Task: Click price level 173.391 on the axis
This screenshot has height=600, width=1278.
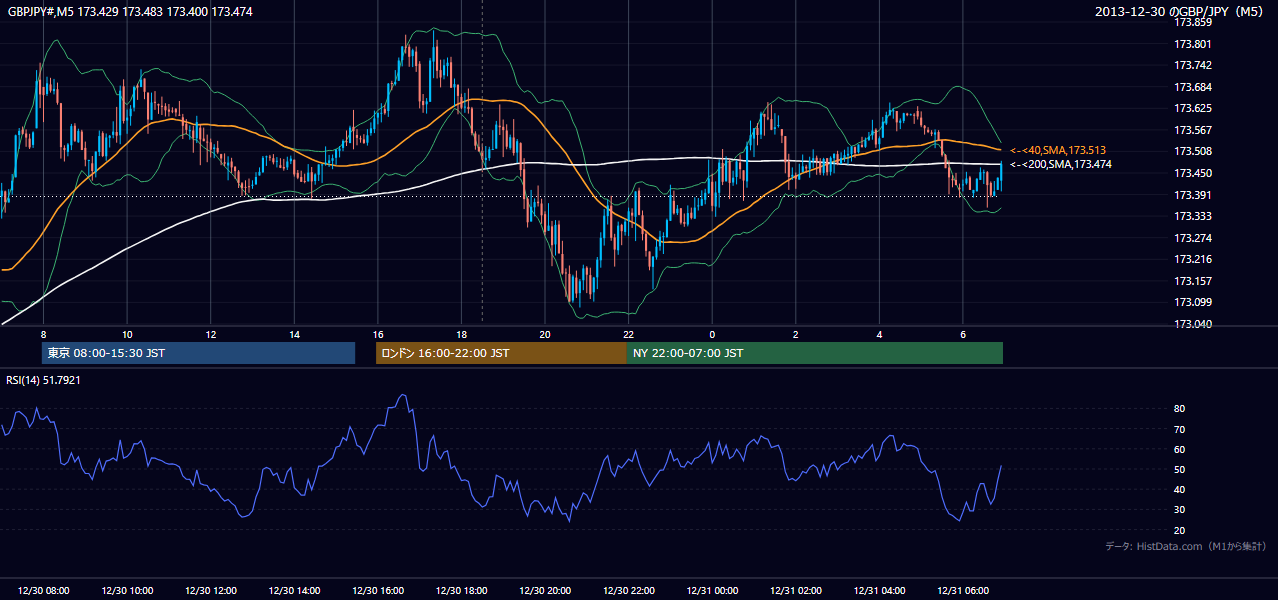Action: pos(1194,195)
